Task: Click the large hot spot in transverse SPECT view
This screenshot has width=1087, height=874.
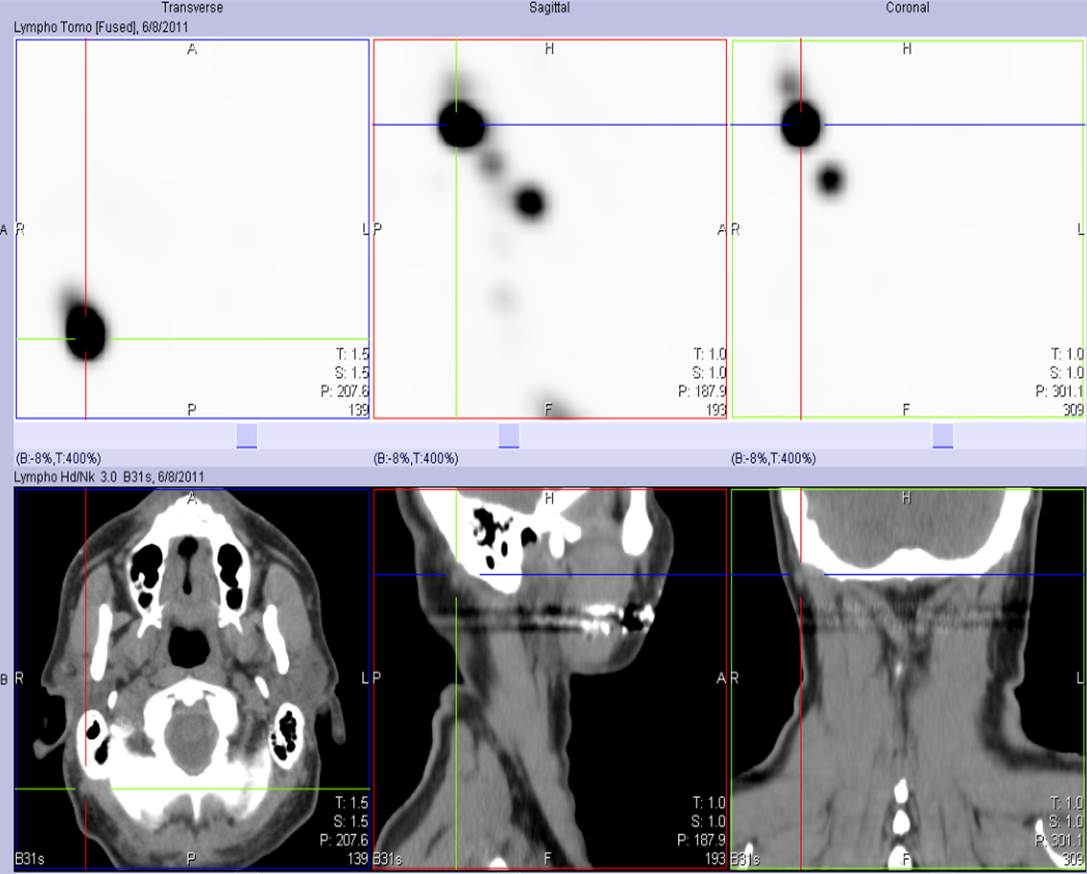Action: pyautogui.click(x=85, y=332)
